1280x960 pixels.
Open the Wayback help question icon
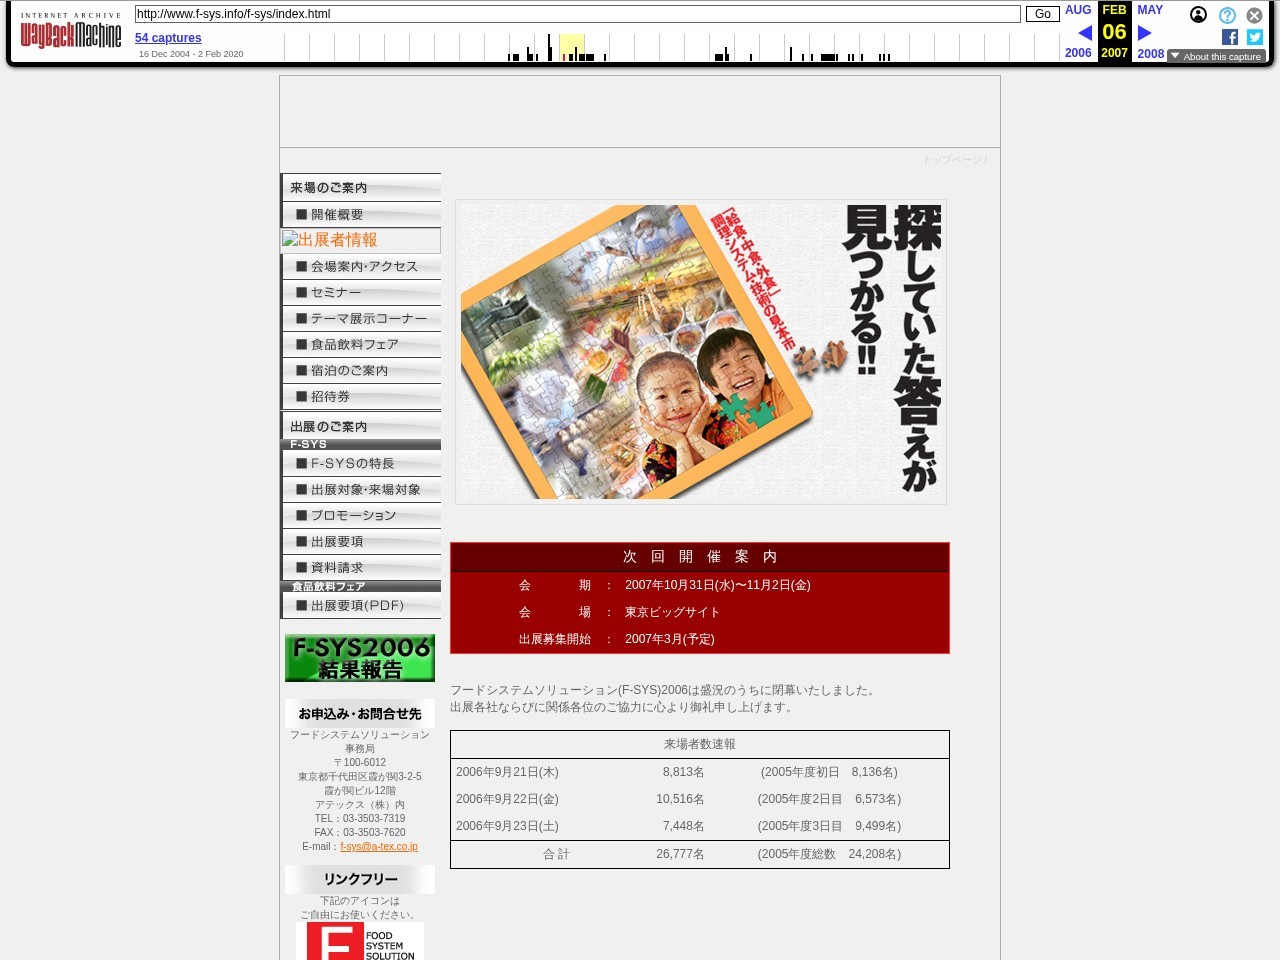(1227, 15)
